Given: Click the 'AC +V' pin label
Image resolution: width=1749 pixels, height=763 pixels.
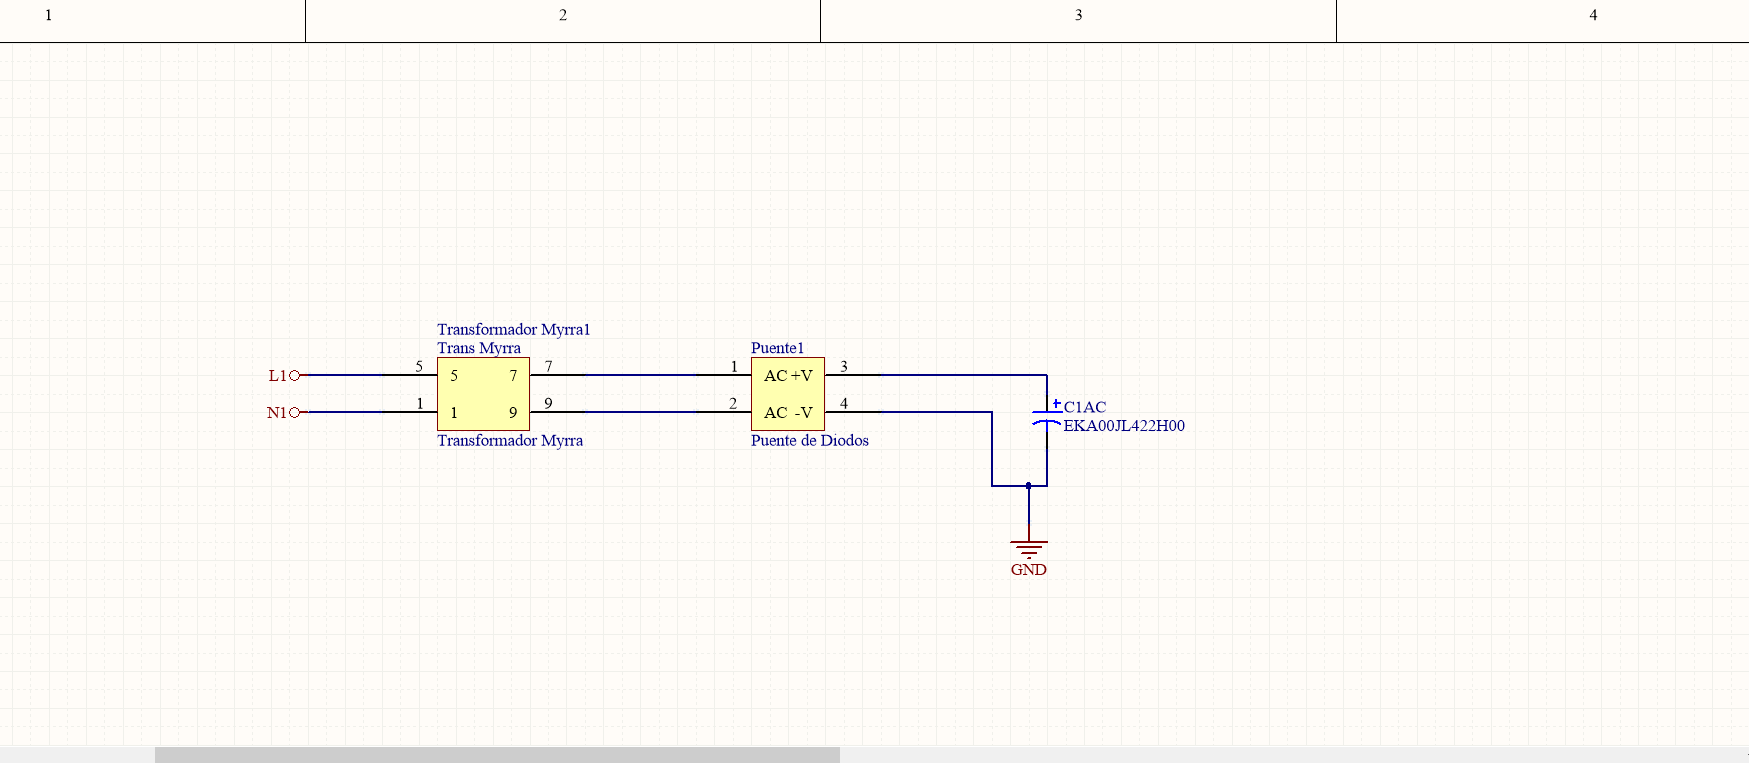Looking at the screenshot, I should click(788, 376).
